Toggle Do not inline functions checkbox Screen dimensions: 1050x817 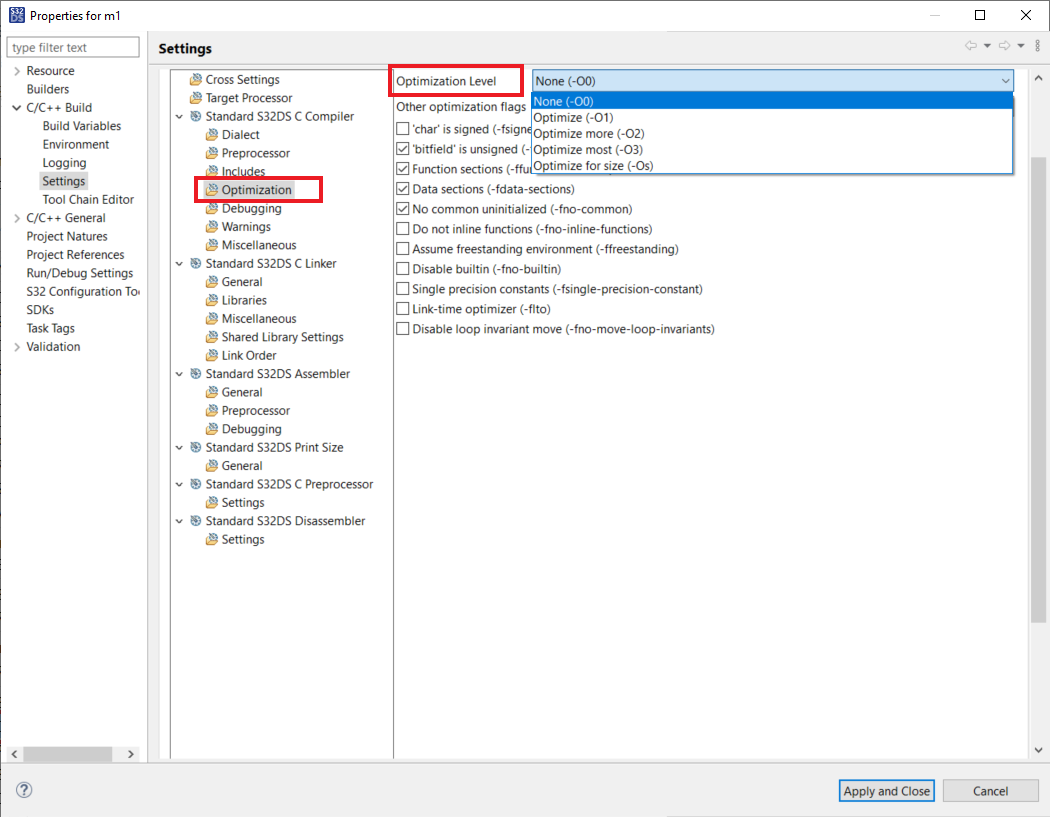click(x=402, y=229)
